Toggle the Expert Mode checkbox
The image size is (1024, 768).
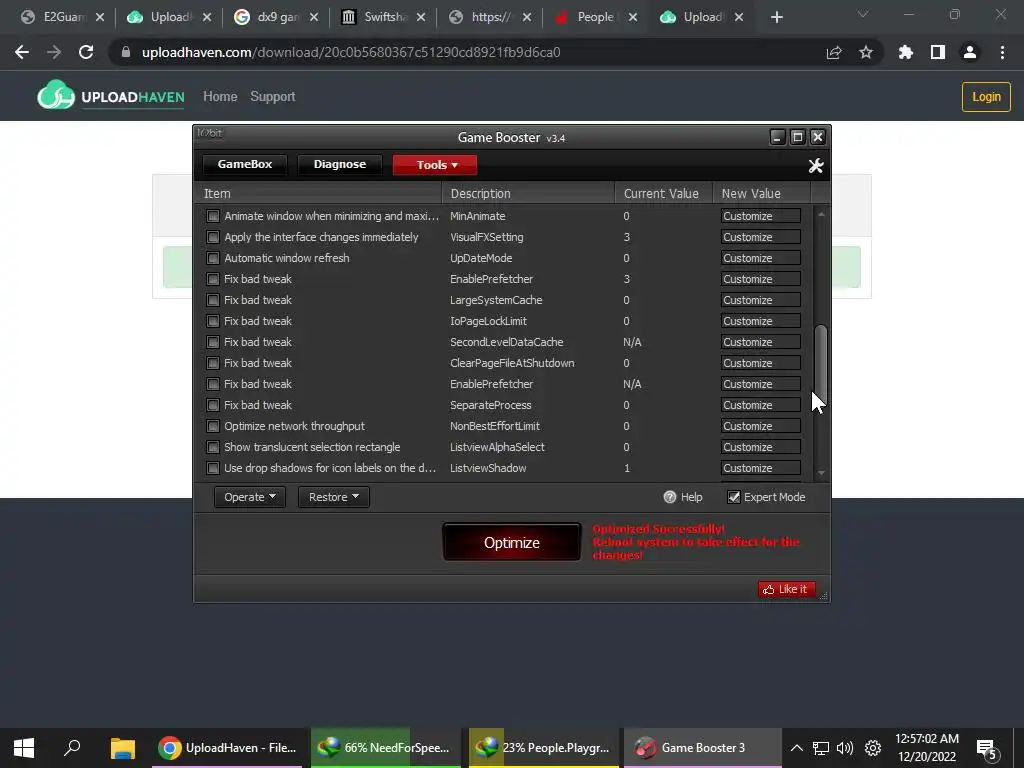click(x=734, y=497)
